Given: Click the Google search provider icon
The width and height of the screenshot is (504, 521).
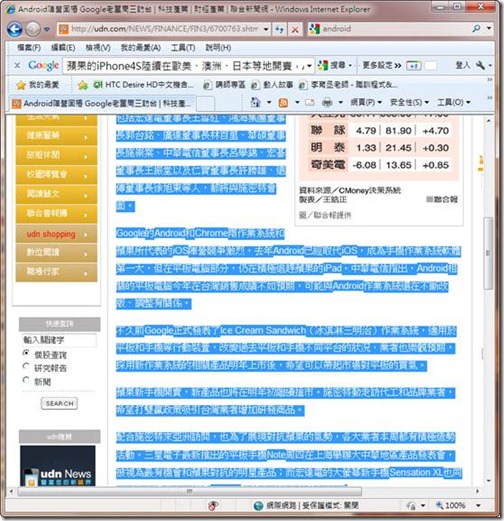Looking at the screenshot, I should (x=314, y=29).
